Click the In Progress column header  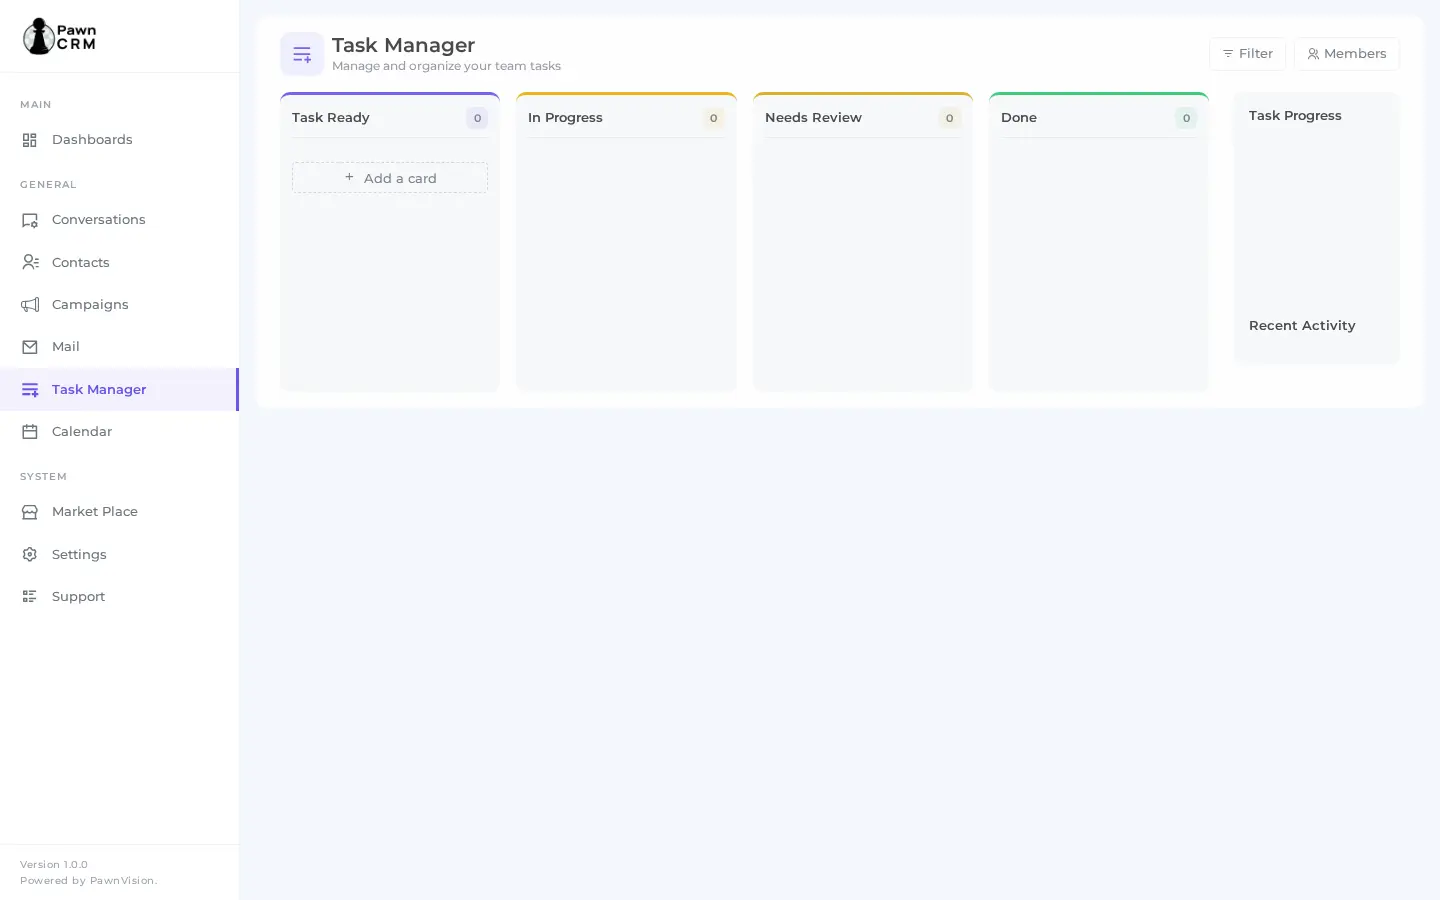tap(565, 117)
